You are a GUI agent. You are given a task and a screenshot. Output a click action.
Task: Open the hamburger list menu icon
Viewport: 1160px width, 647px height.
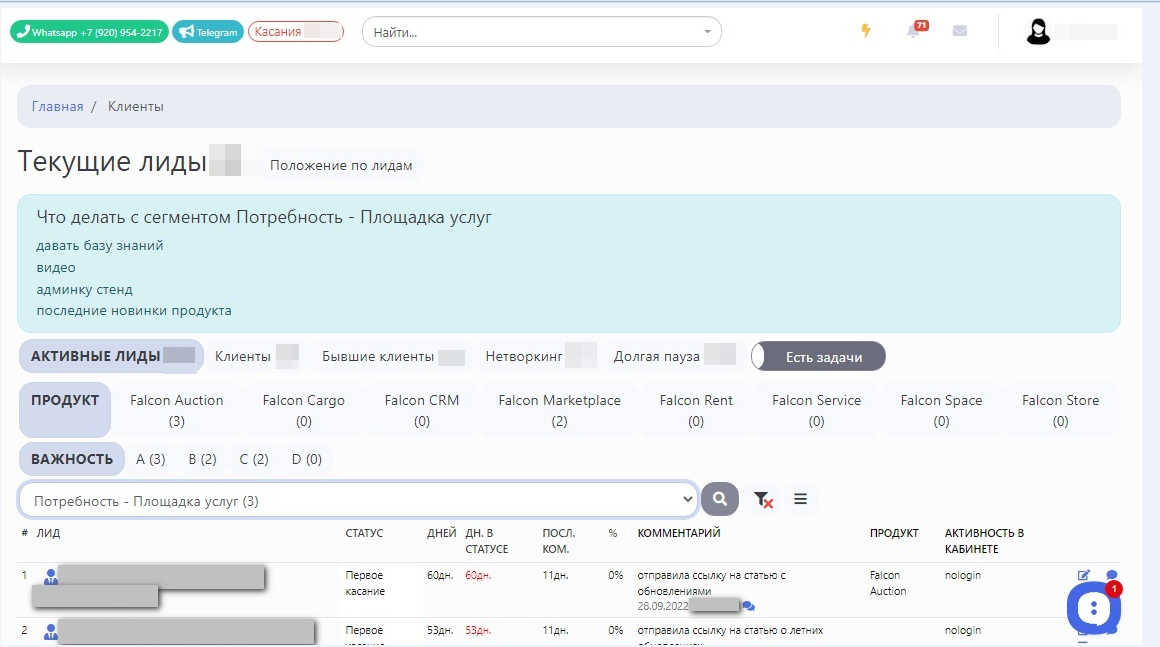pos(800,499)
